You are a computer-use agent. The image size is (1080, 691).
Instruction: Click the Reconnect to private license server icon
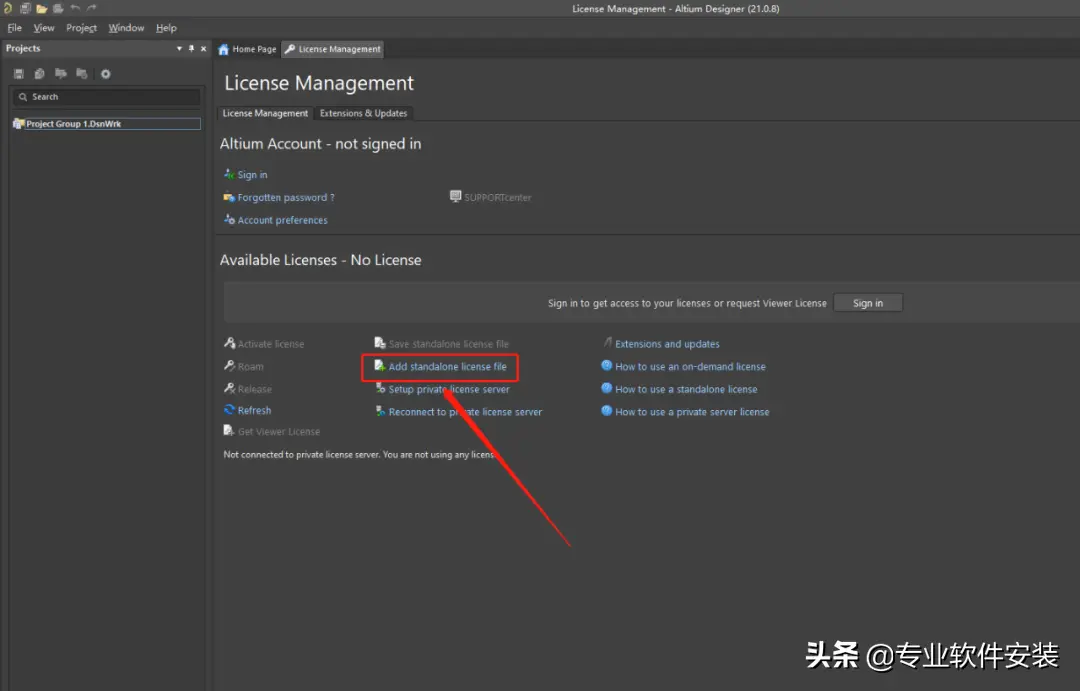380,411
